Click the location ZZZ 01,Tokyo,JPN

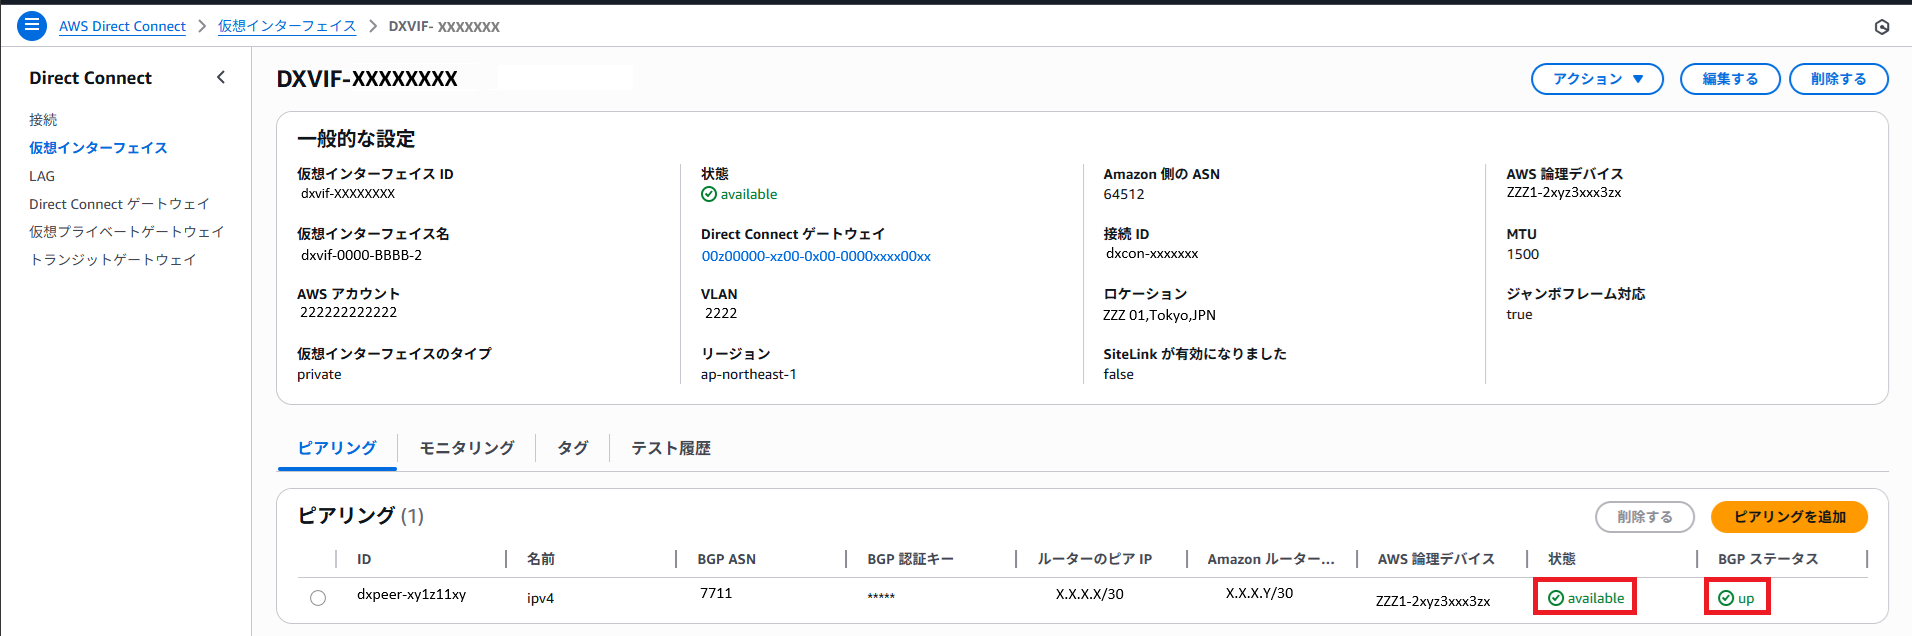point(1159,315)
